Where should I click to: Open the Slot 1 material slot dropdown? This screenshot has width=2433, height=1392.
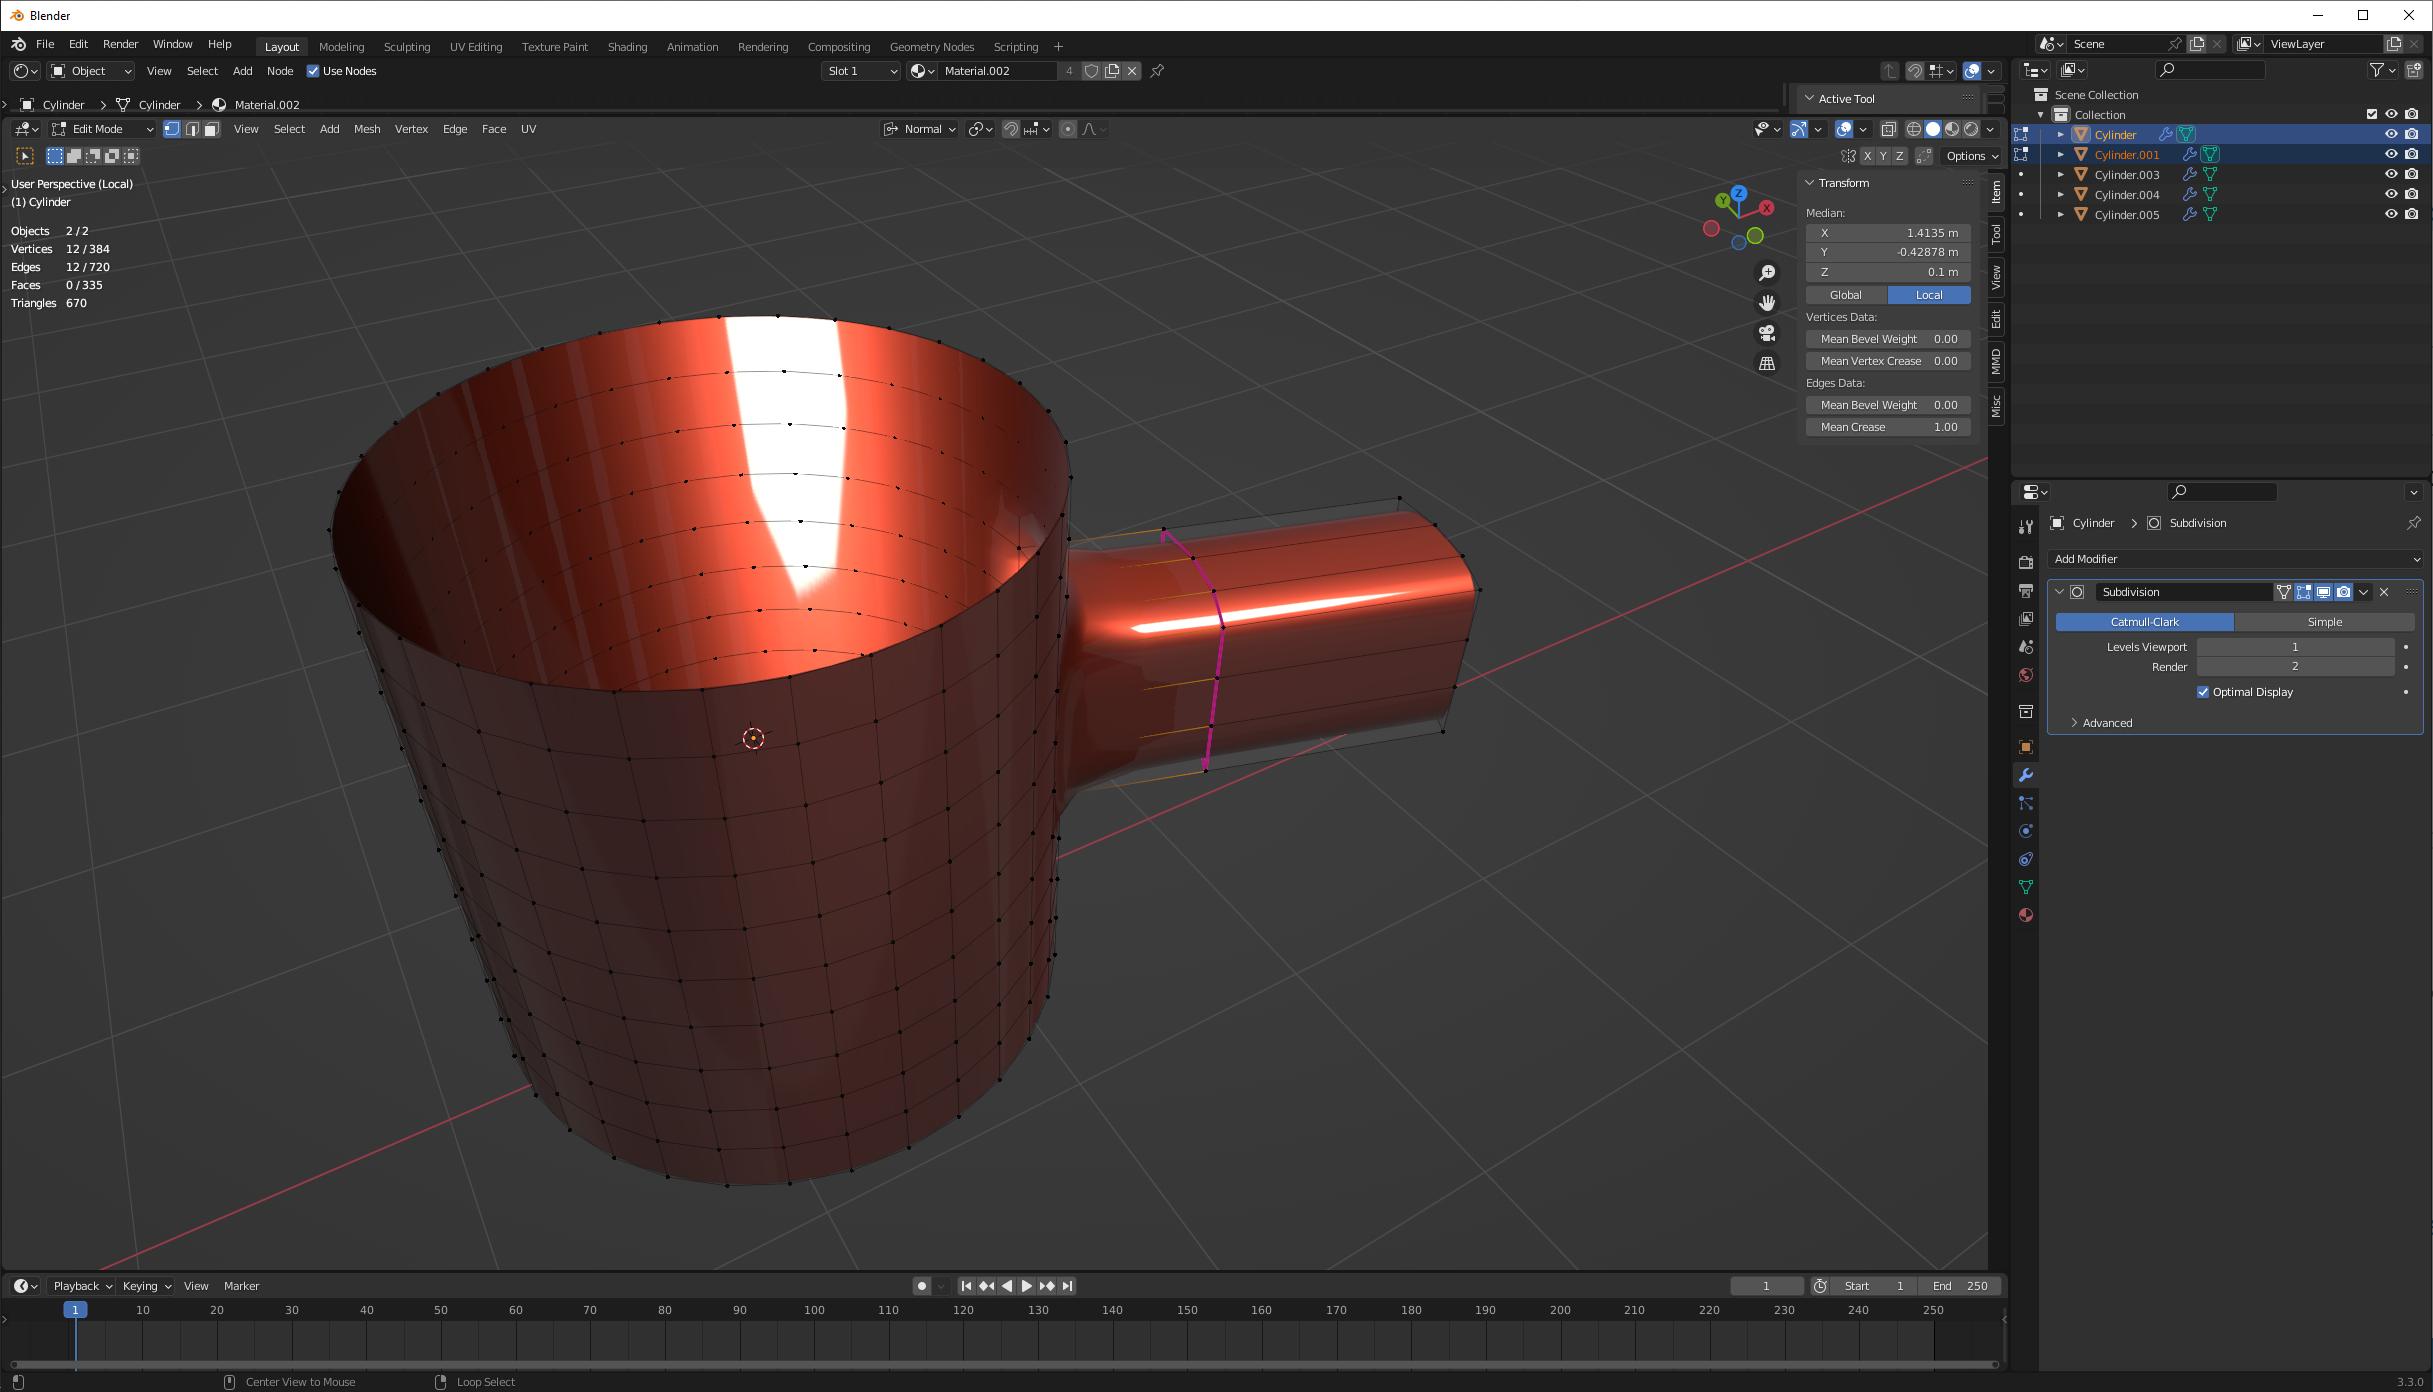coord(861,71)
